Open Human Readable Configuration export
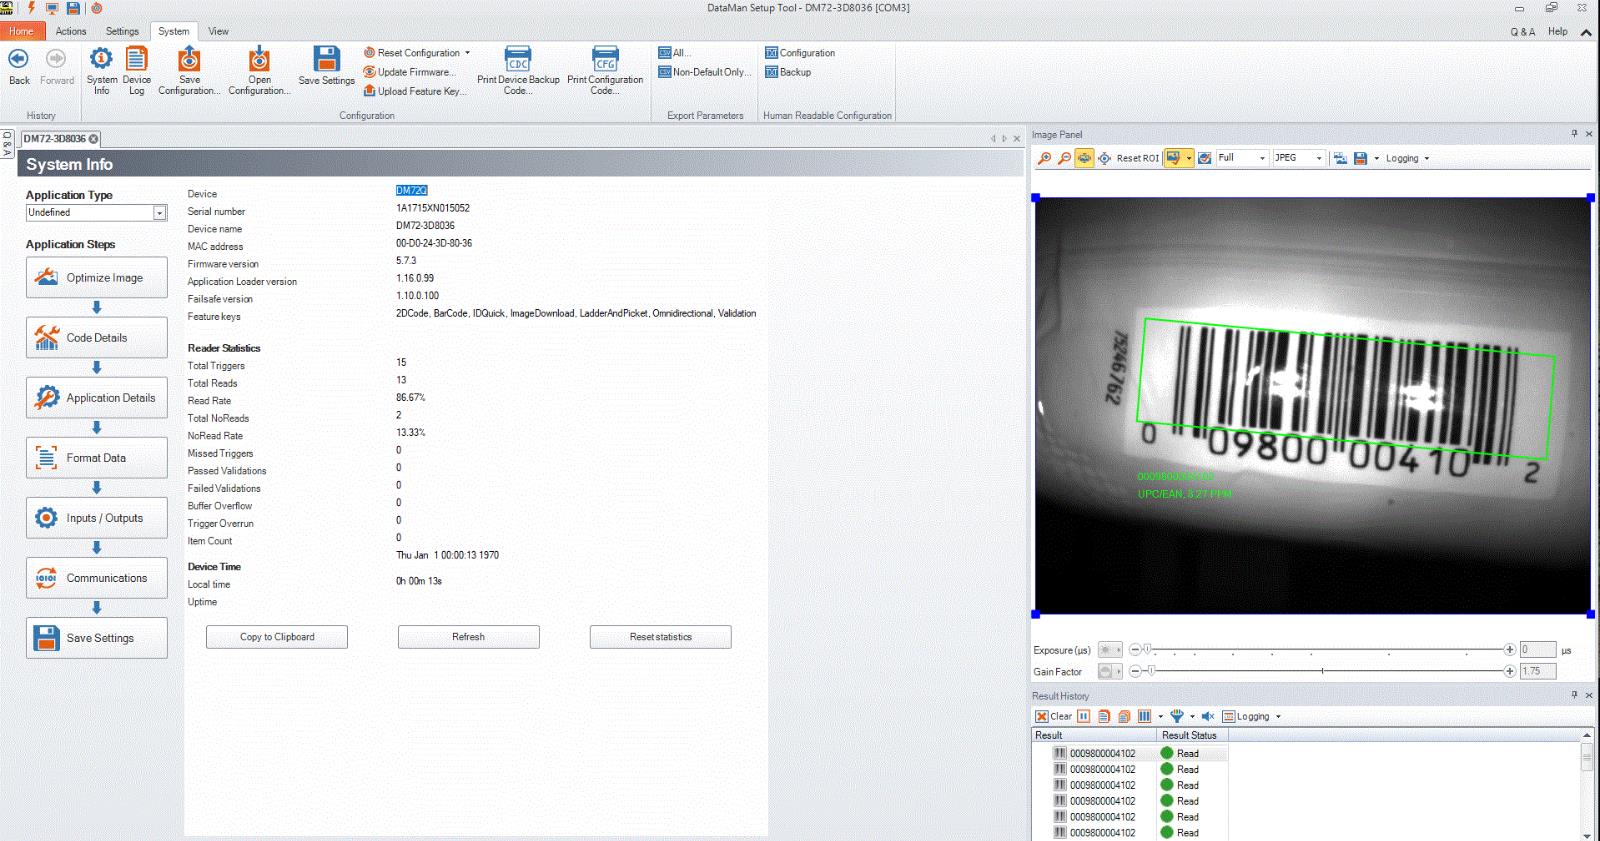Screen dimensions: 1600x841 pyautogui.click(x=800, y=53)
